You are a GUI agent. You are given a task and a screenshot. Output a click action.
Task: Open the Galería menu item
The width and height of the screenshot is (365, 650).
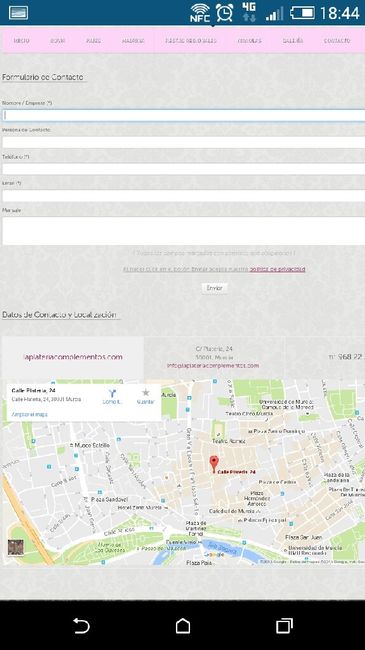tap(293, 41)
